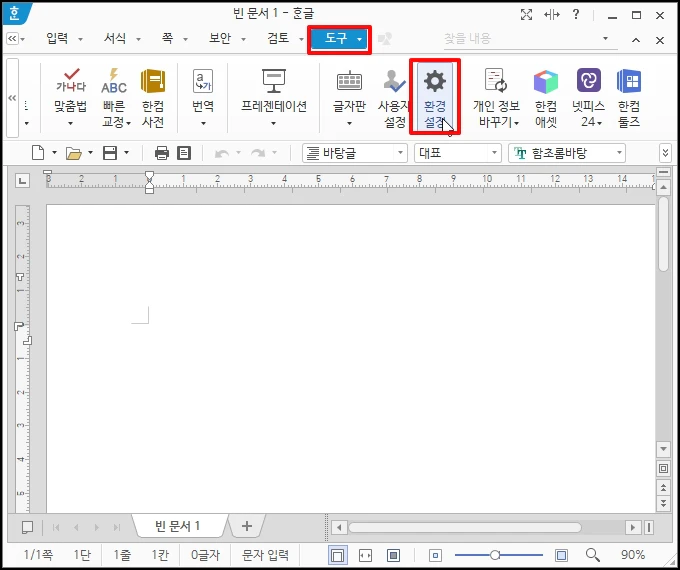Click the menu scroll-left chevron button
This screenshot has height=570, width=680.
pyautogui.click(x=13, y=39)
